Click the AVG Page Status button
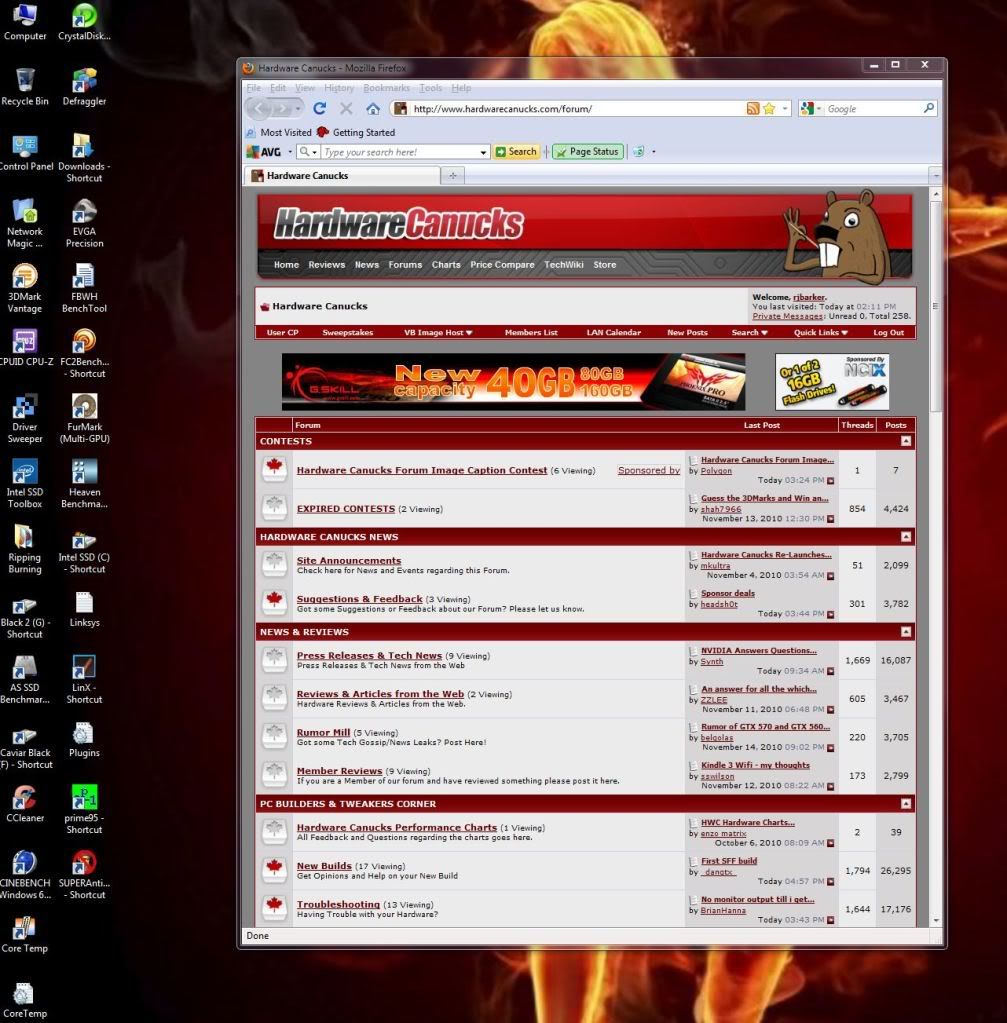The height and width of the screenshot is (1023, 1007). point(587,151)
